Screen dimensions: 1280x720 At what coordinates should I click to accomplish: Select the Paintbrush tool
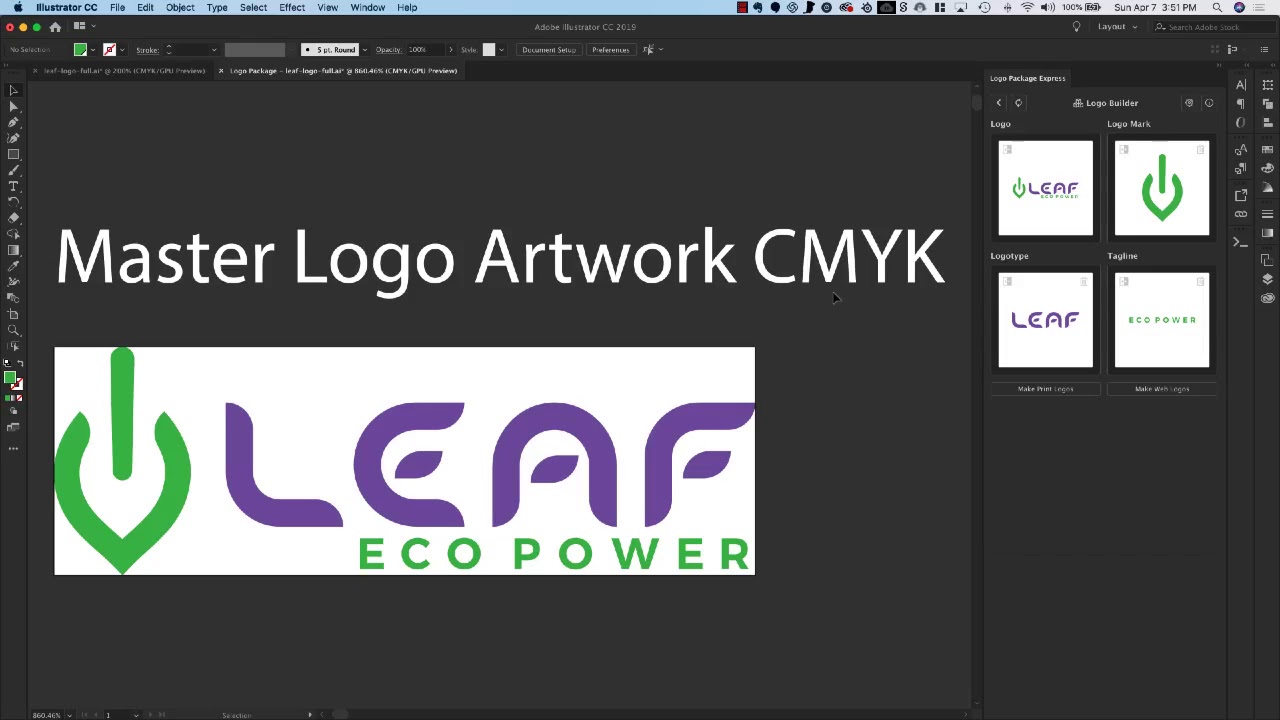(13, 170)
